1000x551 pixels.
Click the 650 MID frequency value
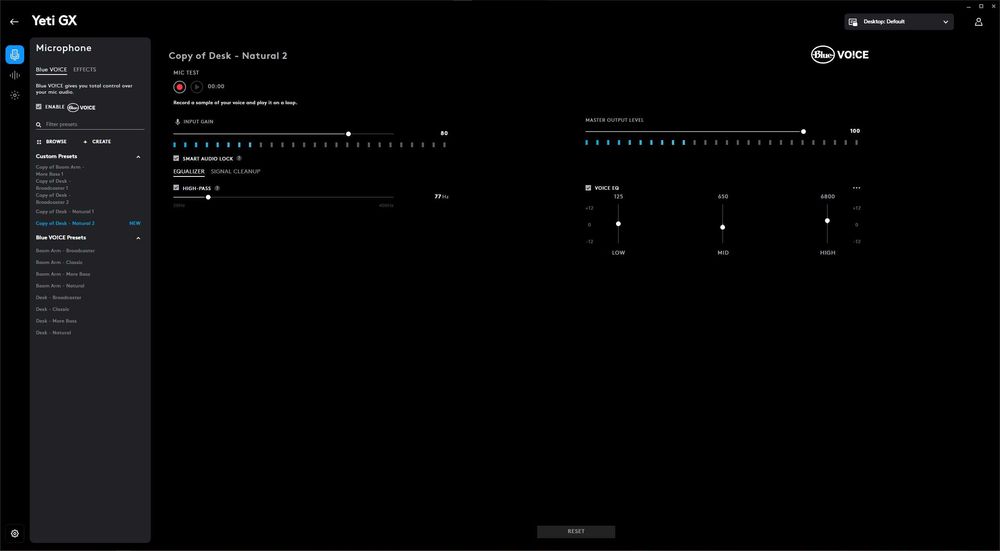(723, 197)
